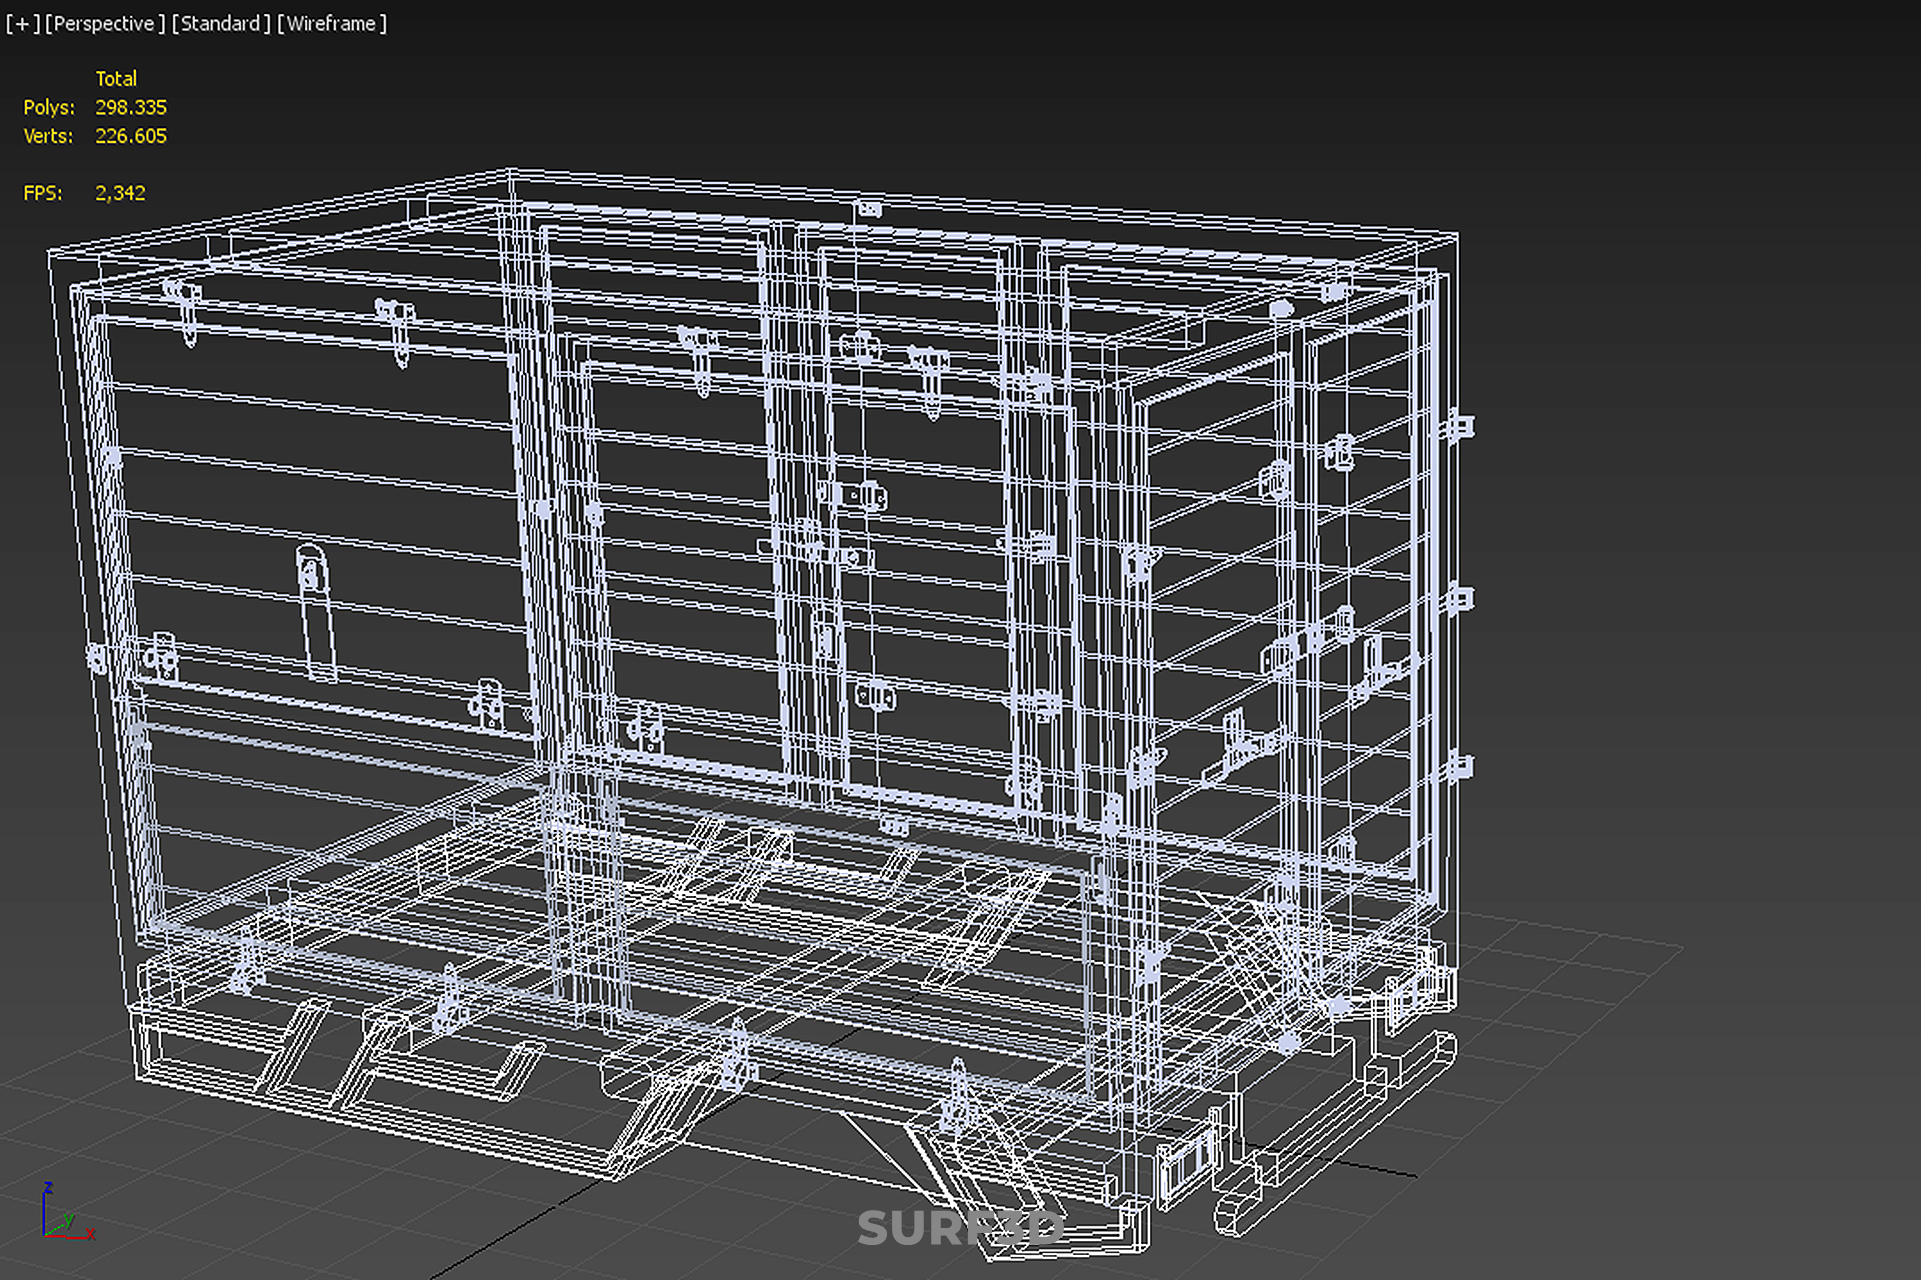Click the Total statistics column header
1921x1280 pixels.
point(116,78)
